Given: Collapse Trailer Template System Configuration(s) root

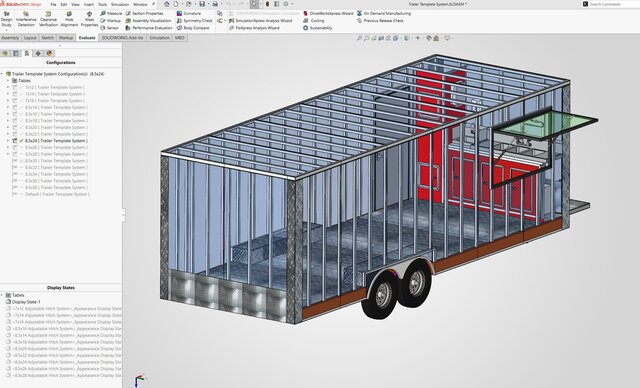Looking at the screenshot, I should coord(2,74).
